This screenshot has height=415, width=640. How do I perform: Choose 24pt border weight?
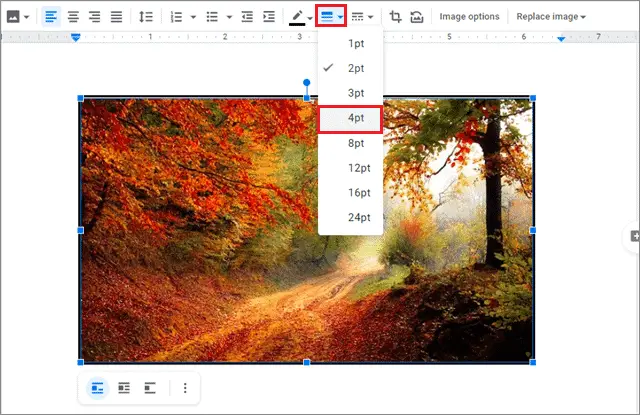351,217
